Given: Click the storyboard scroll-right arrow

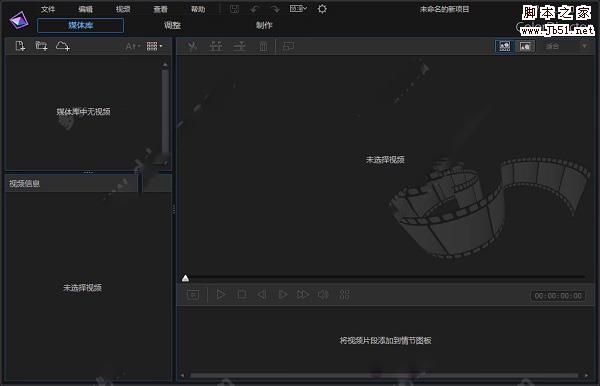Looking at the screenshot, I should point(587,376).
